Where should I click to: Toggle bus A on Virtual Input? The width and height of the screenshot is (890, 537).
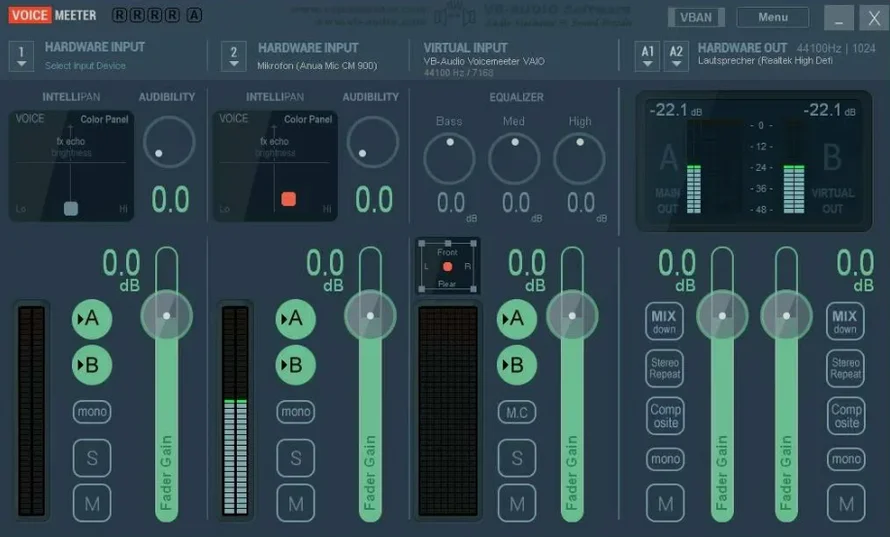click(517, 319)
